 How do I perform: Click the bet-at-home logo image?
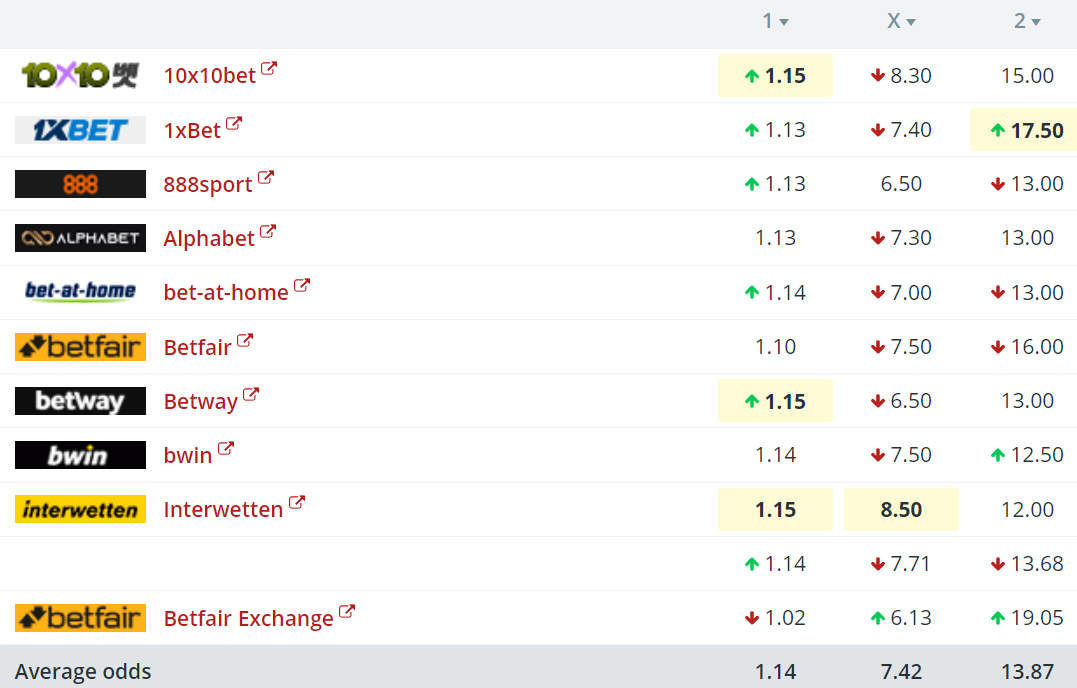pyautogui.click(x=80, y=292)
